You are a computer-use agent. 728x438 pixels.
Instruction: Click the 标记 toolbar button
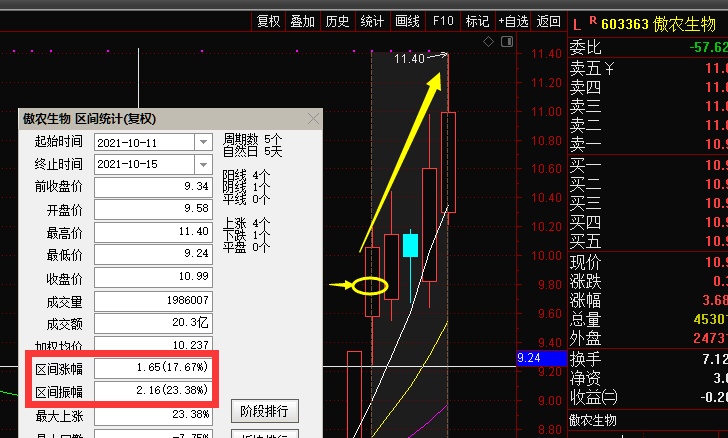[x=477, y=21]
